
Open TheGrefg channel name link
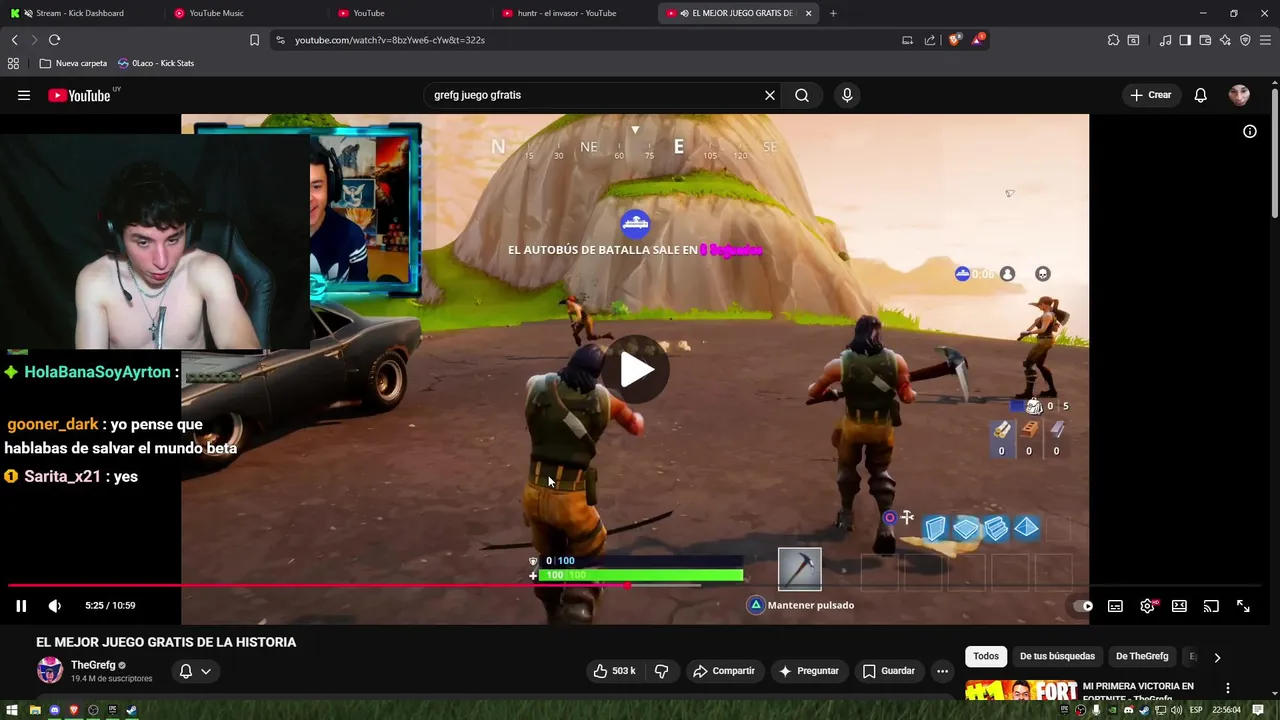(93, 665)
